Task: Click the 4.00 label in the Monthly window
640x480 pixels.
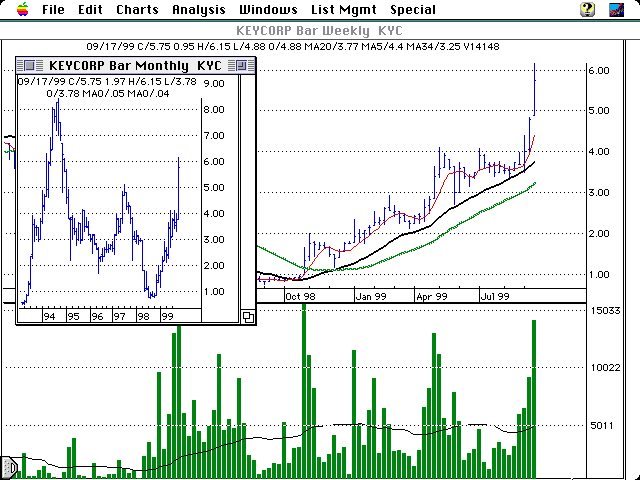Action: click(214, 213)
